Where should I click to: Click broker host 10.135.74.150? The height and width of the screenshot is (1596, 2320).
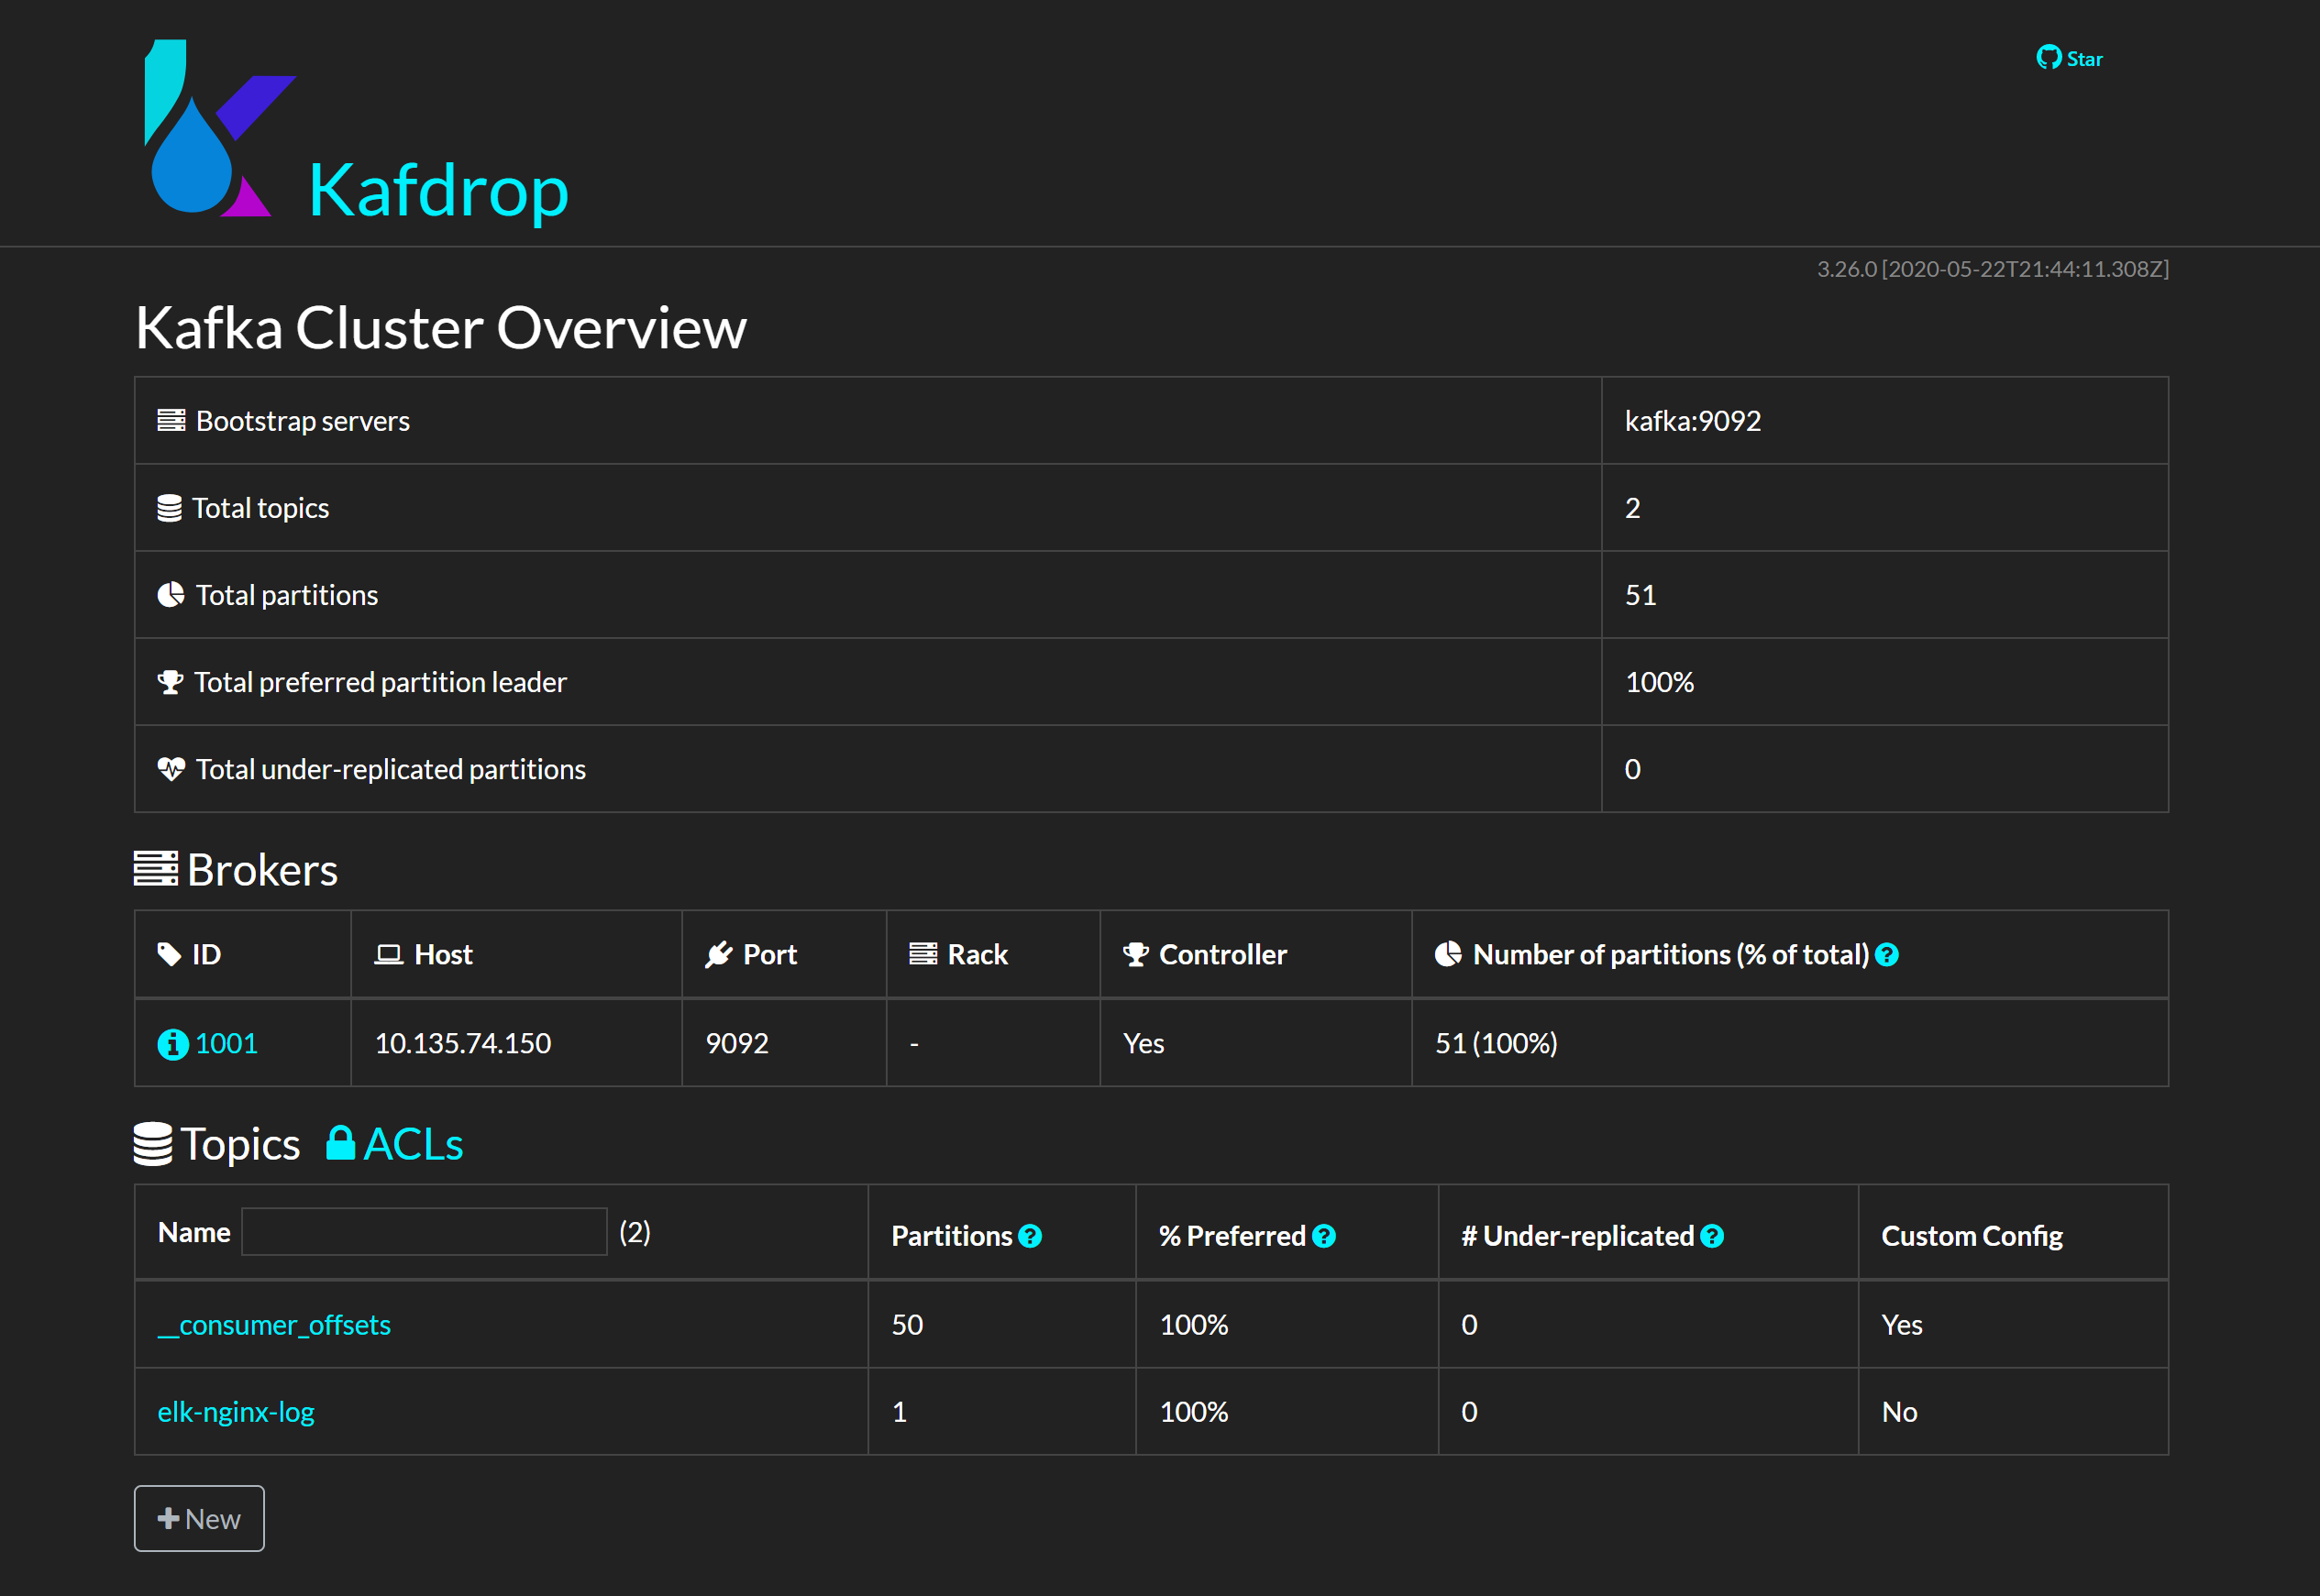click(x=463, y=1043)
